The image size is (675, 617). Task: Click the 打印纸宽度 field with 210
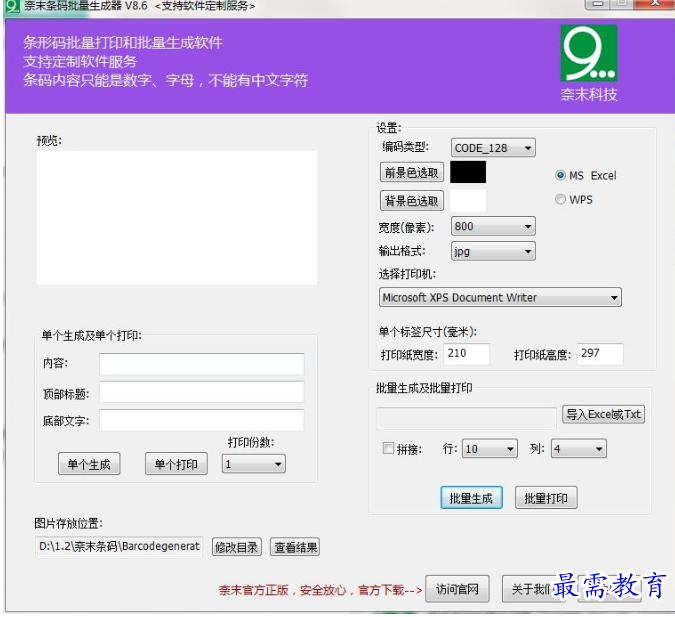pos(466,354)
